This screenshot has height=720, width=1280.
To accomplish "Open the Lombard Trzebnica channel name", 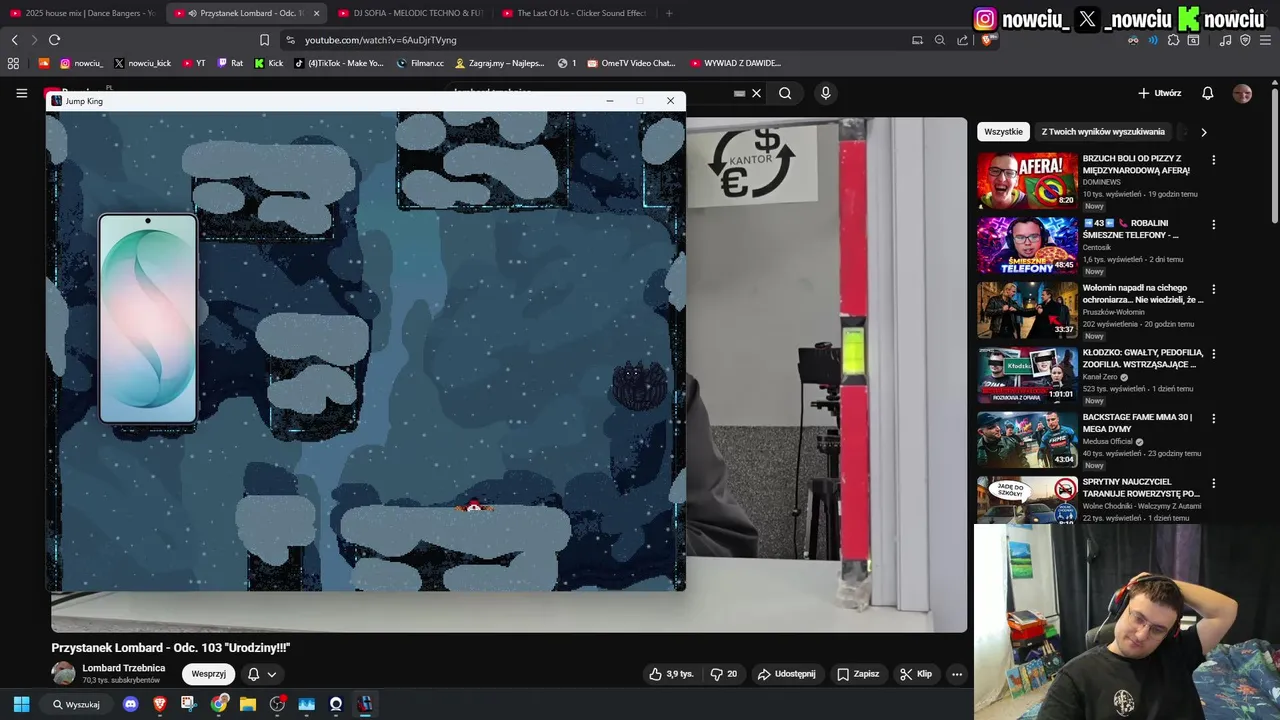I will point(123,668).
